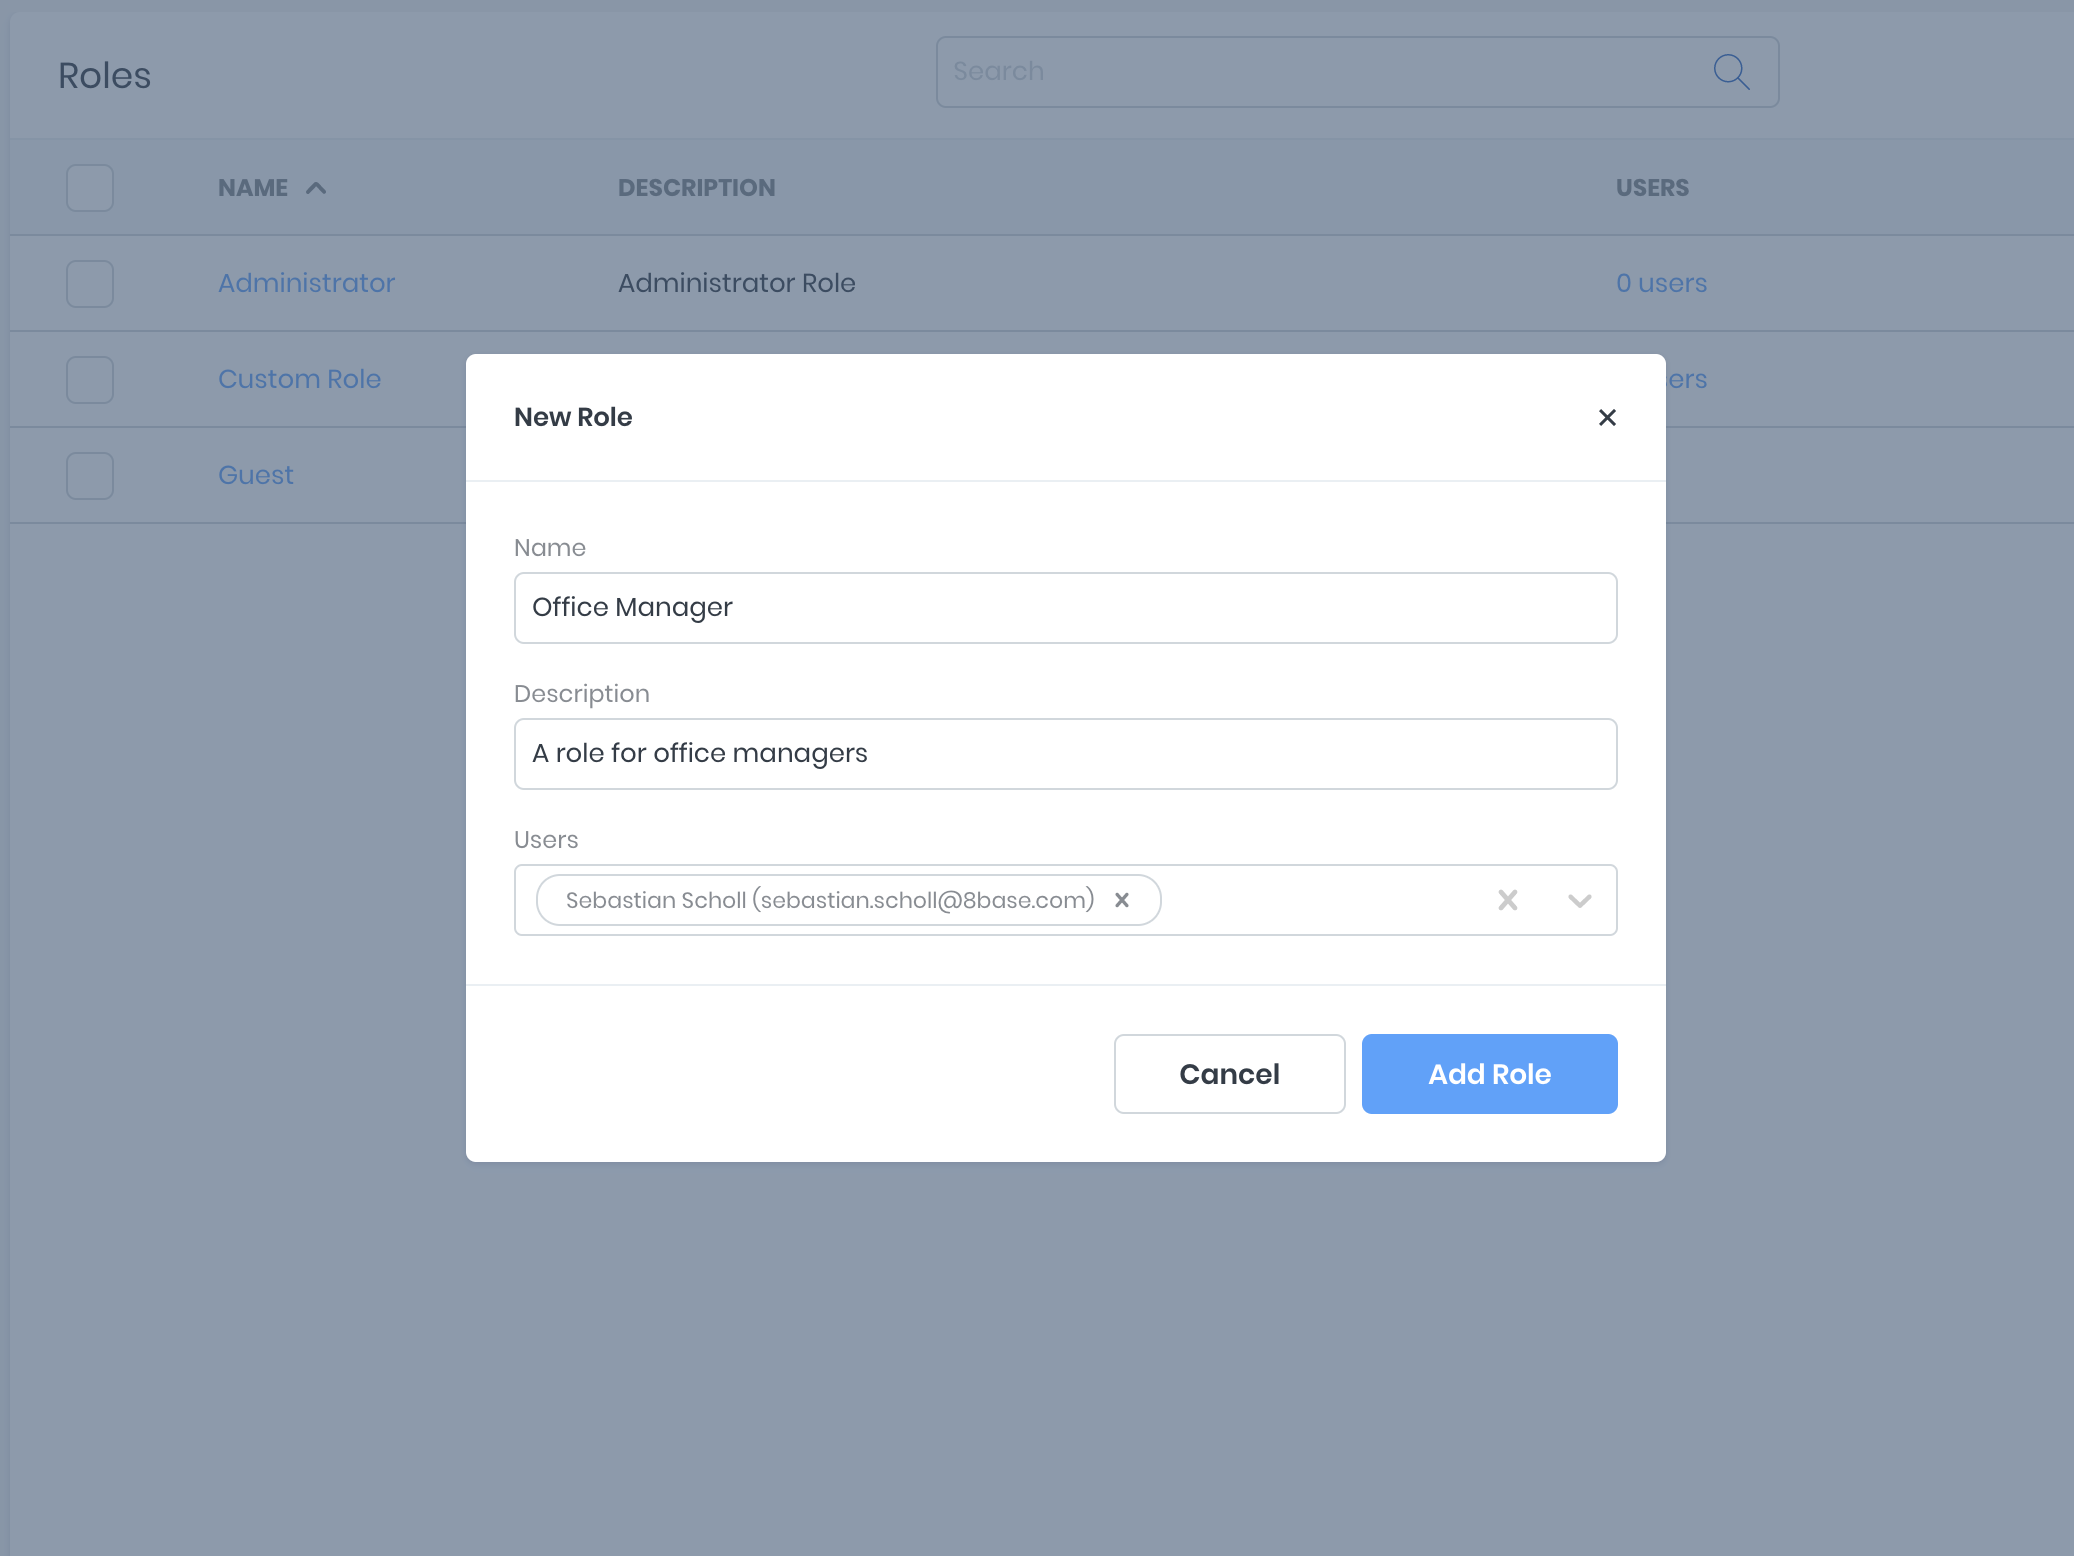Open the Guest role link

pos(256,476)
